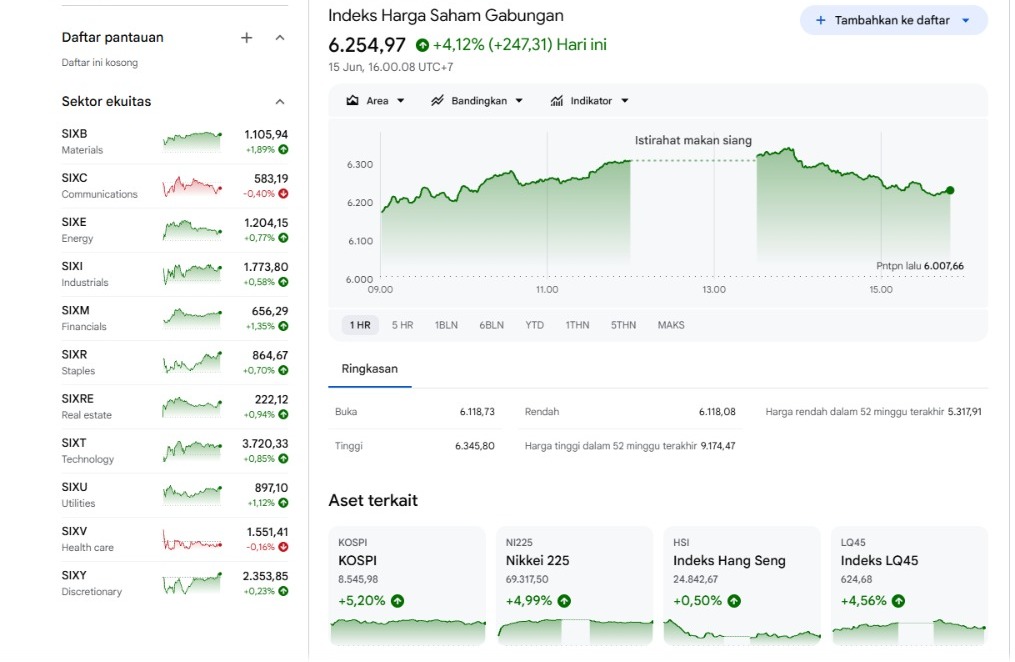1015x662 pixels.
Task: Click the Tambahkan ke daftar button
Action: pos(893,21)
